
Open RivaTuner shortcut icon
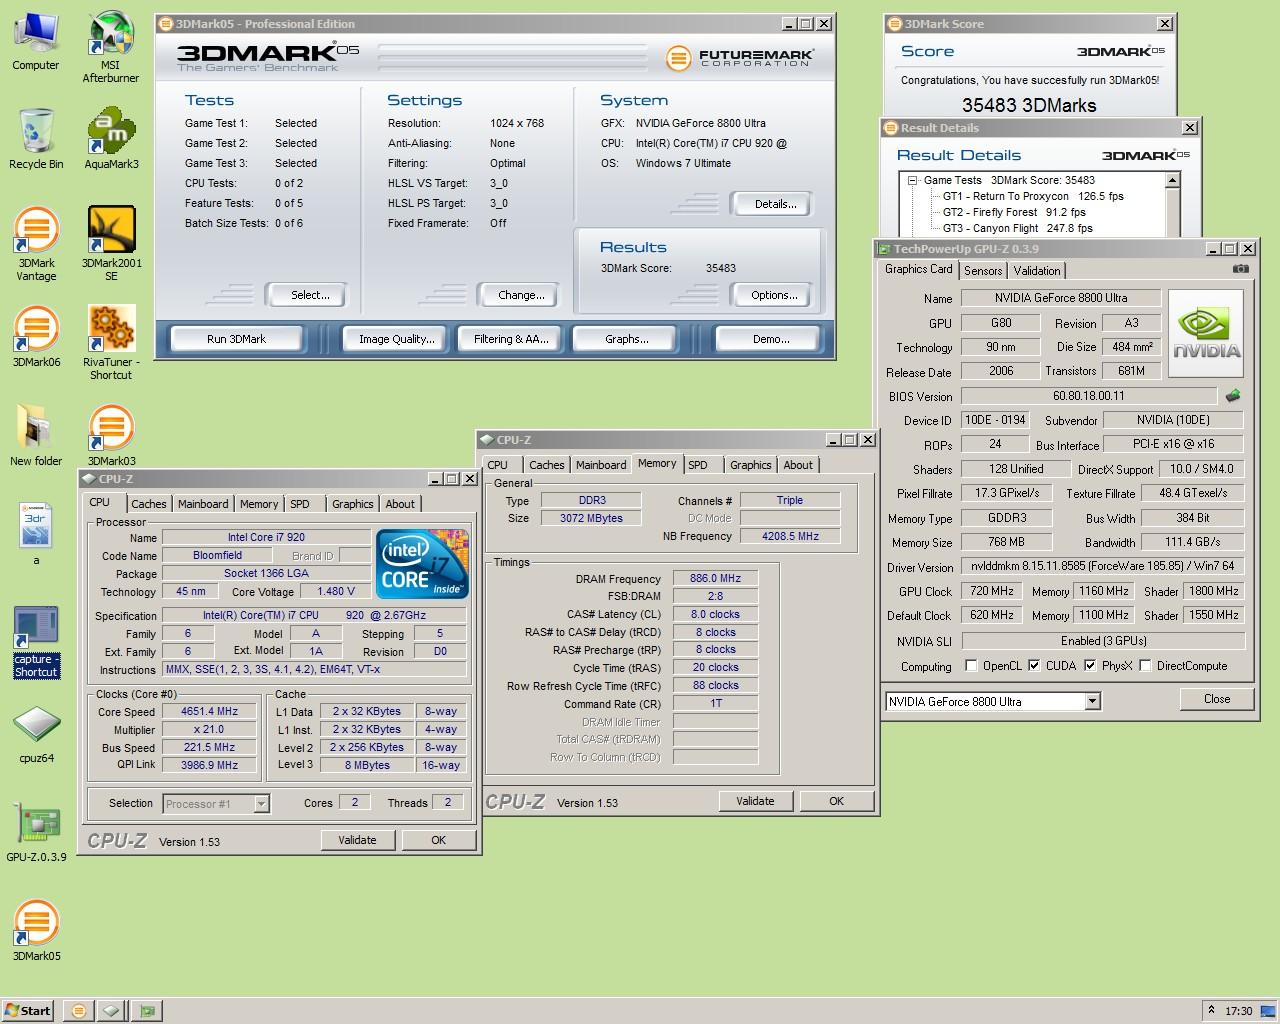point(111,342)
